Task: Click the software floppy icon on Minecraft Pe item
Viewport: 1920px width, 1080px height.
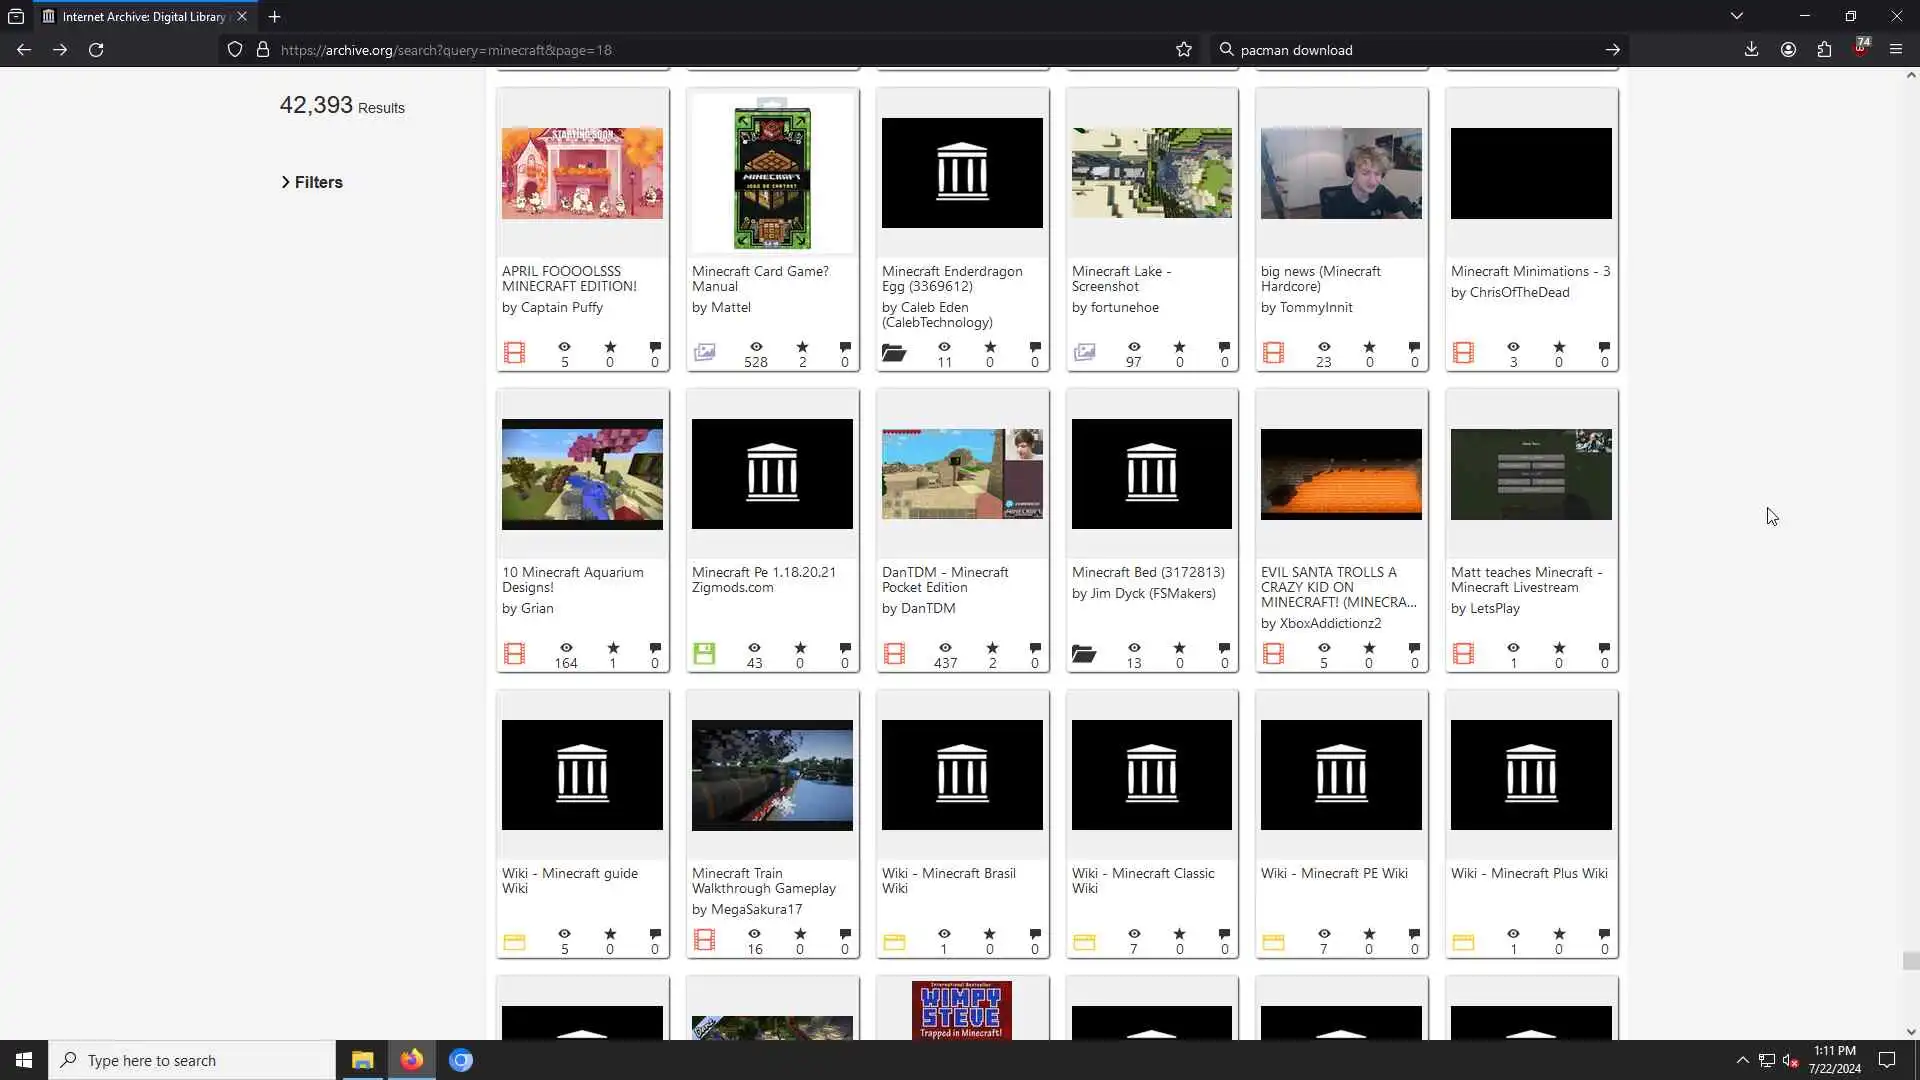Action: tap(704, 654)
